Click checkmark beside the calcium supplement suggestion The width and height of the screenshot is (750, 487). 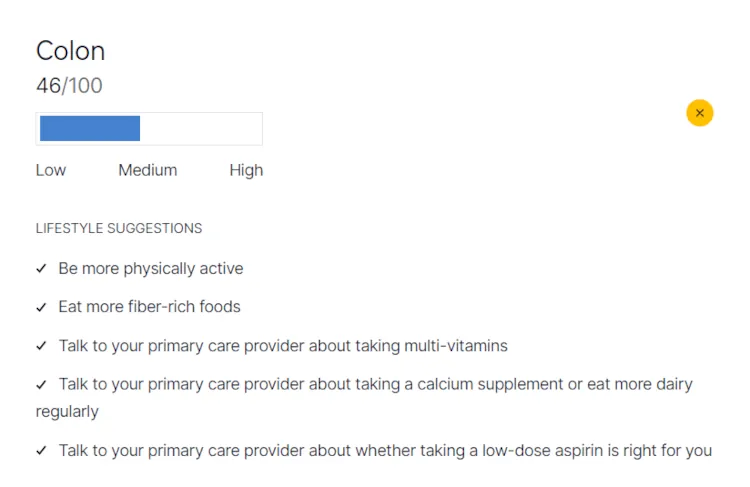point(42,385)
